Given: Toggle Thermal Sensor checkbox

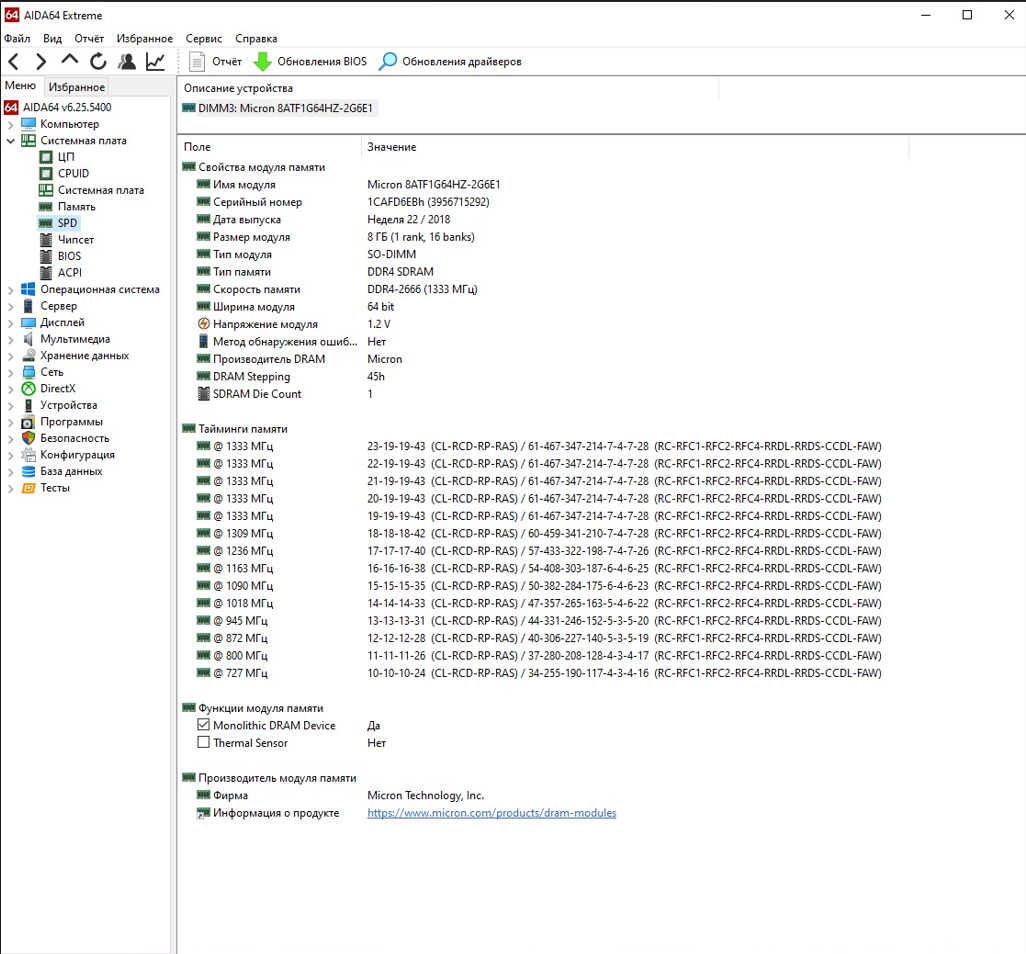Looking at the screenshot, I should [x=203, y=743].
